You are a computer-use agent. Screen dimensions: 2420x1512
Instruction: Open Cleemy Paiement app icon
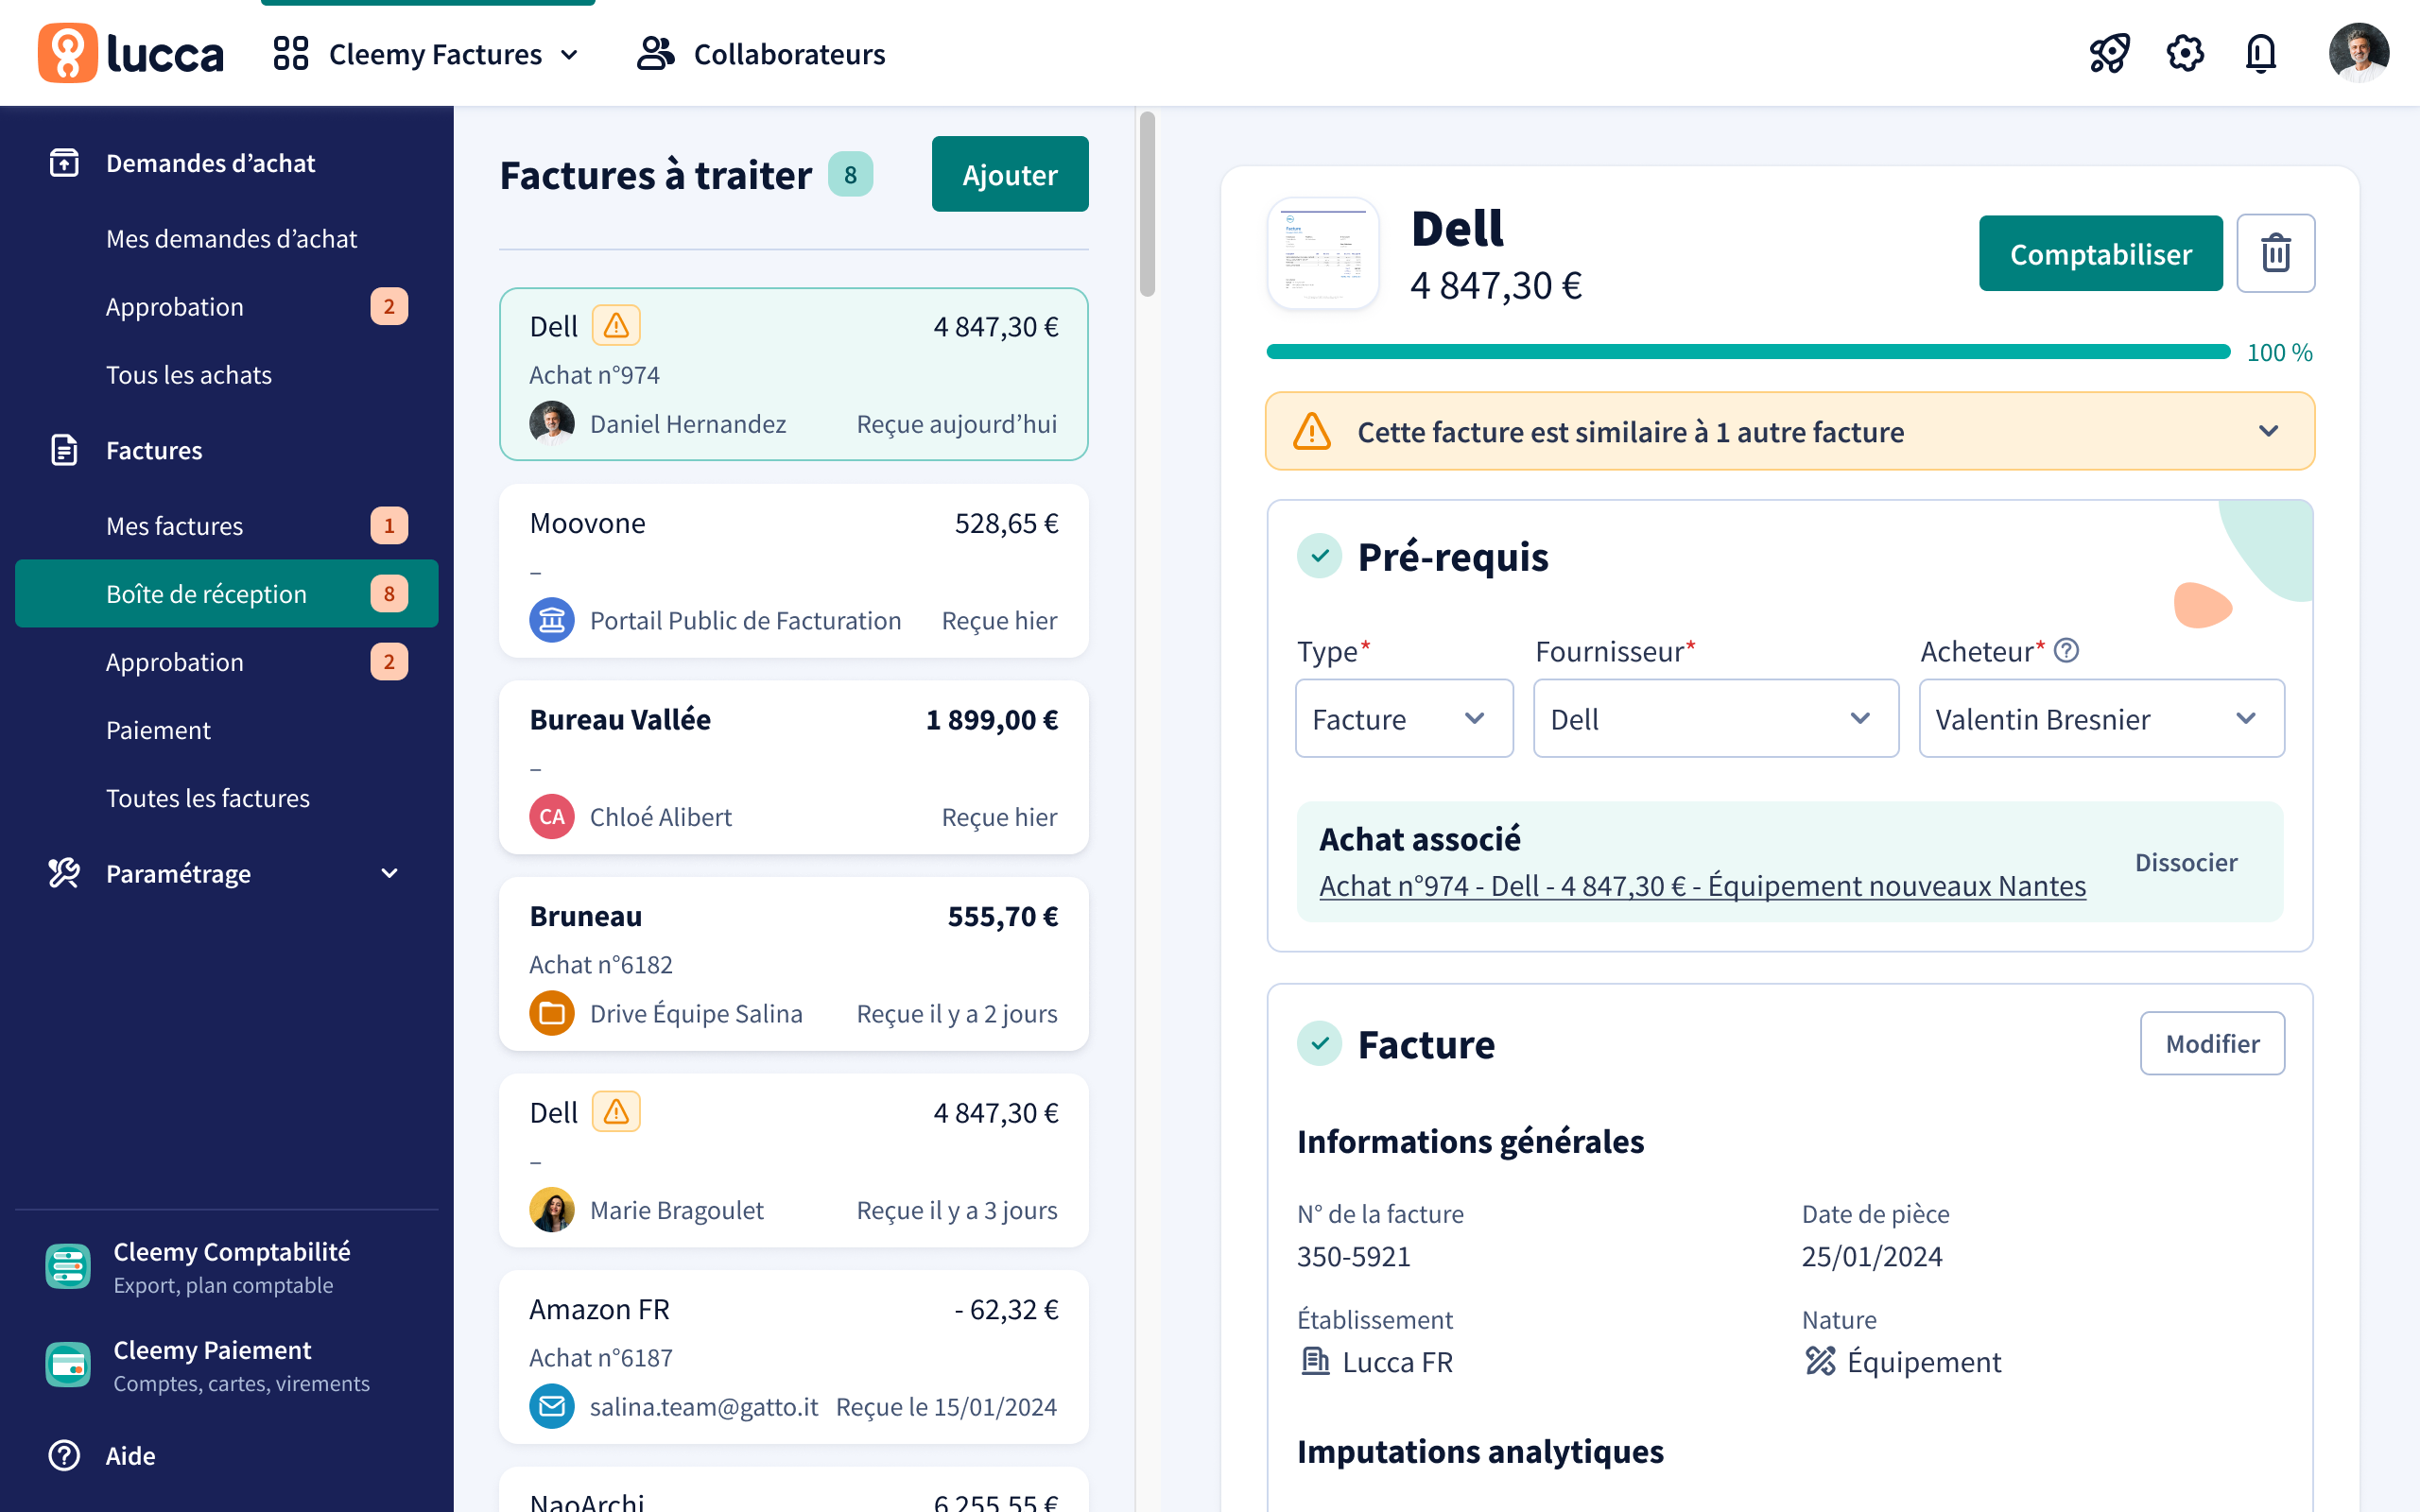68,1365
